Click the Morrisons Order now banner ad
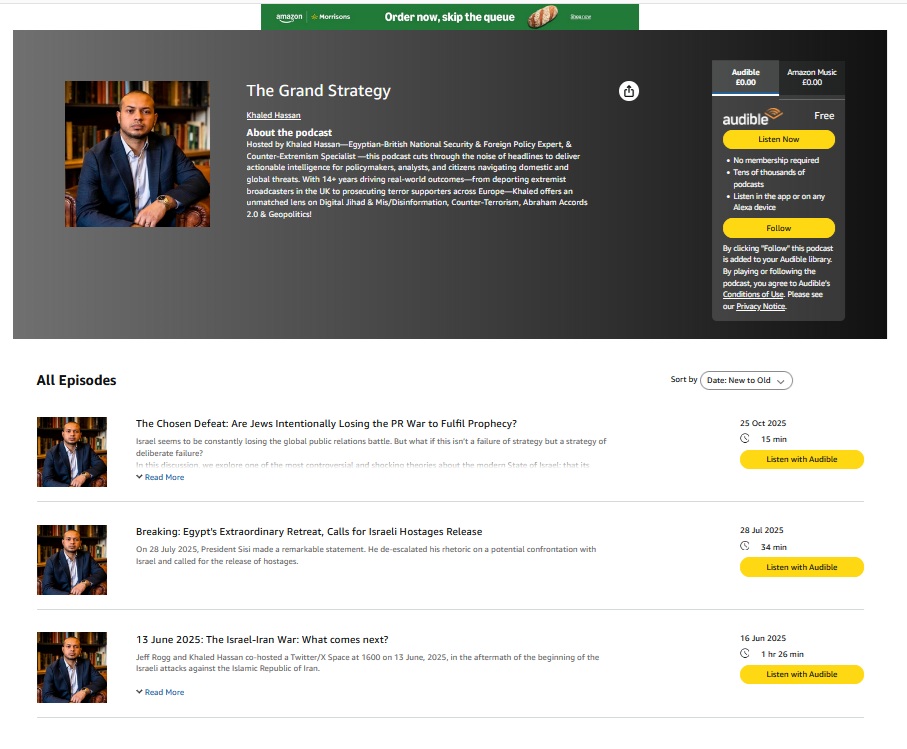Viewport: 907px width, 749px height. tap(450, 17)
